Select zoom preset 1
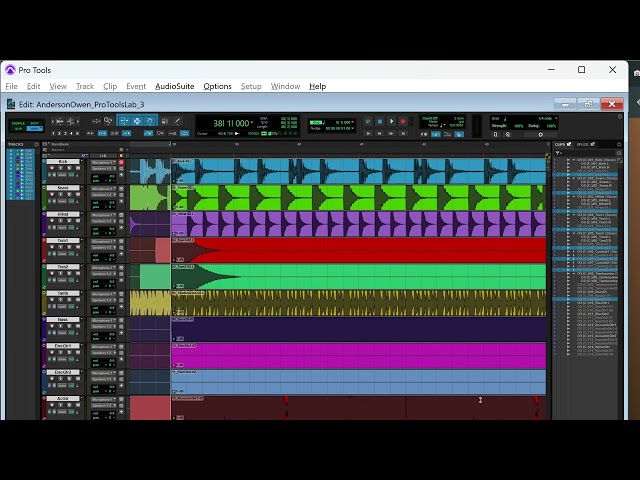The width and height of the screenshot is (640, 480). click(x=53, y=133)
